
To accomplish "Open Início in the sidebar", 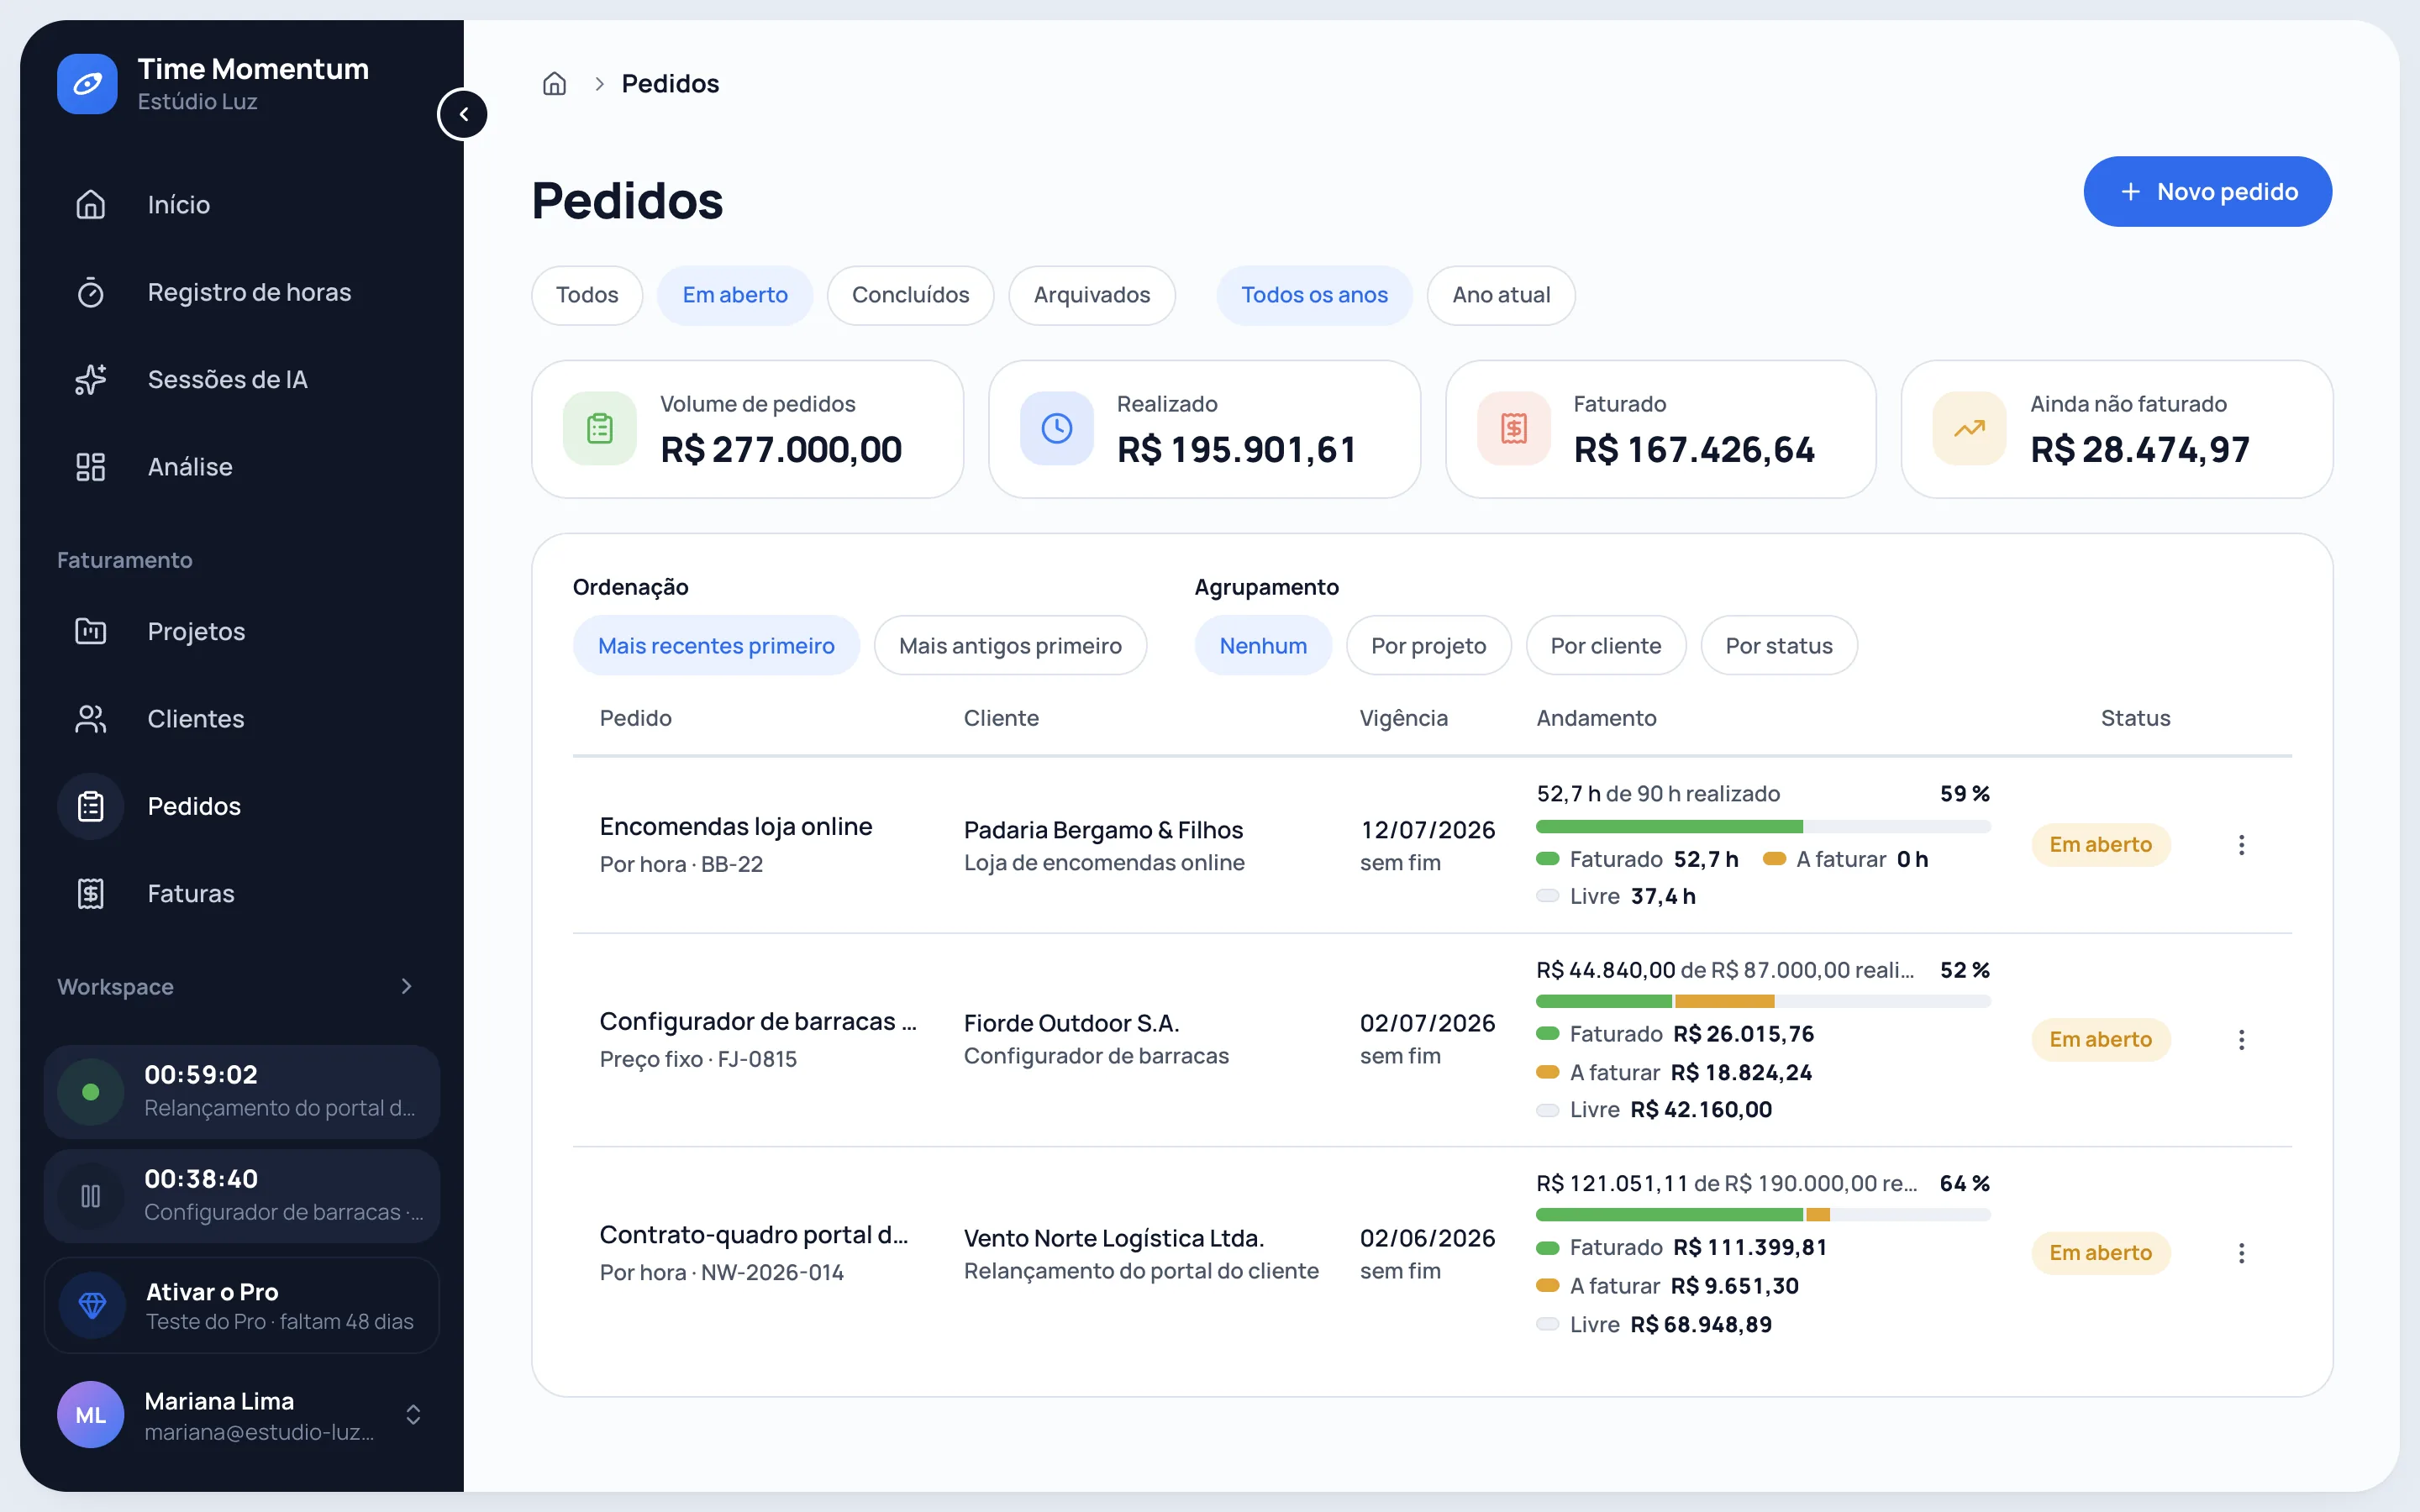I will [x=242, y=205].
